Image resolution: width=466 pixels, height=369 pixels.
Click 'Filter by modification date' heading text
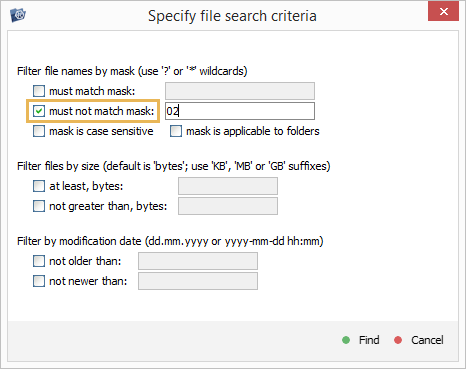[x=170, y=241]
